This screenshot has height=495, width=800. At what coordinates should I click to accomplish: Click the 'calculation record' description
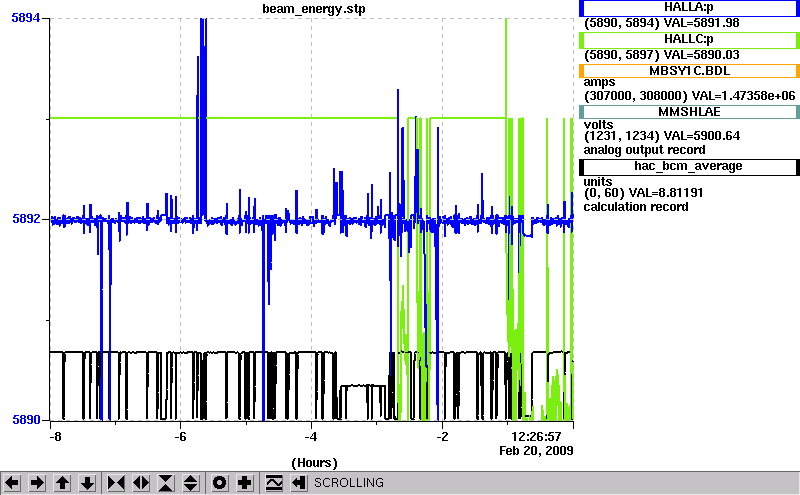[636, 207]
